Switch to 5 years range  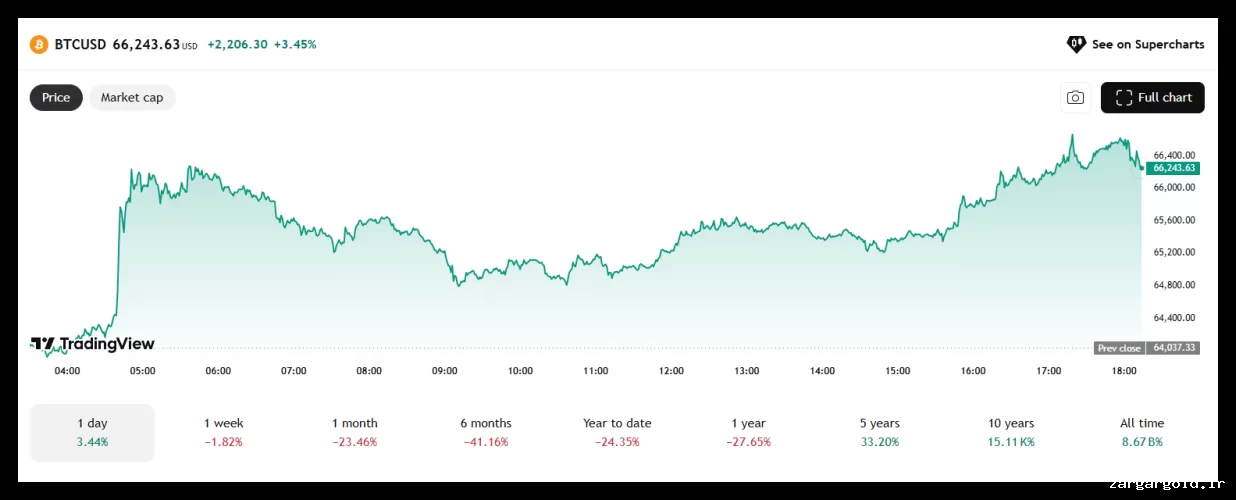point(879,432)
